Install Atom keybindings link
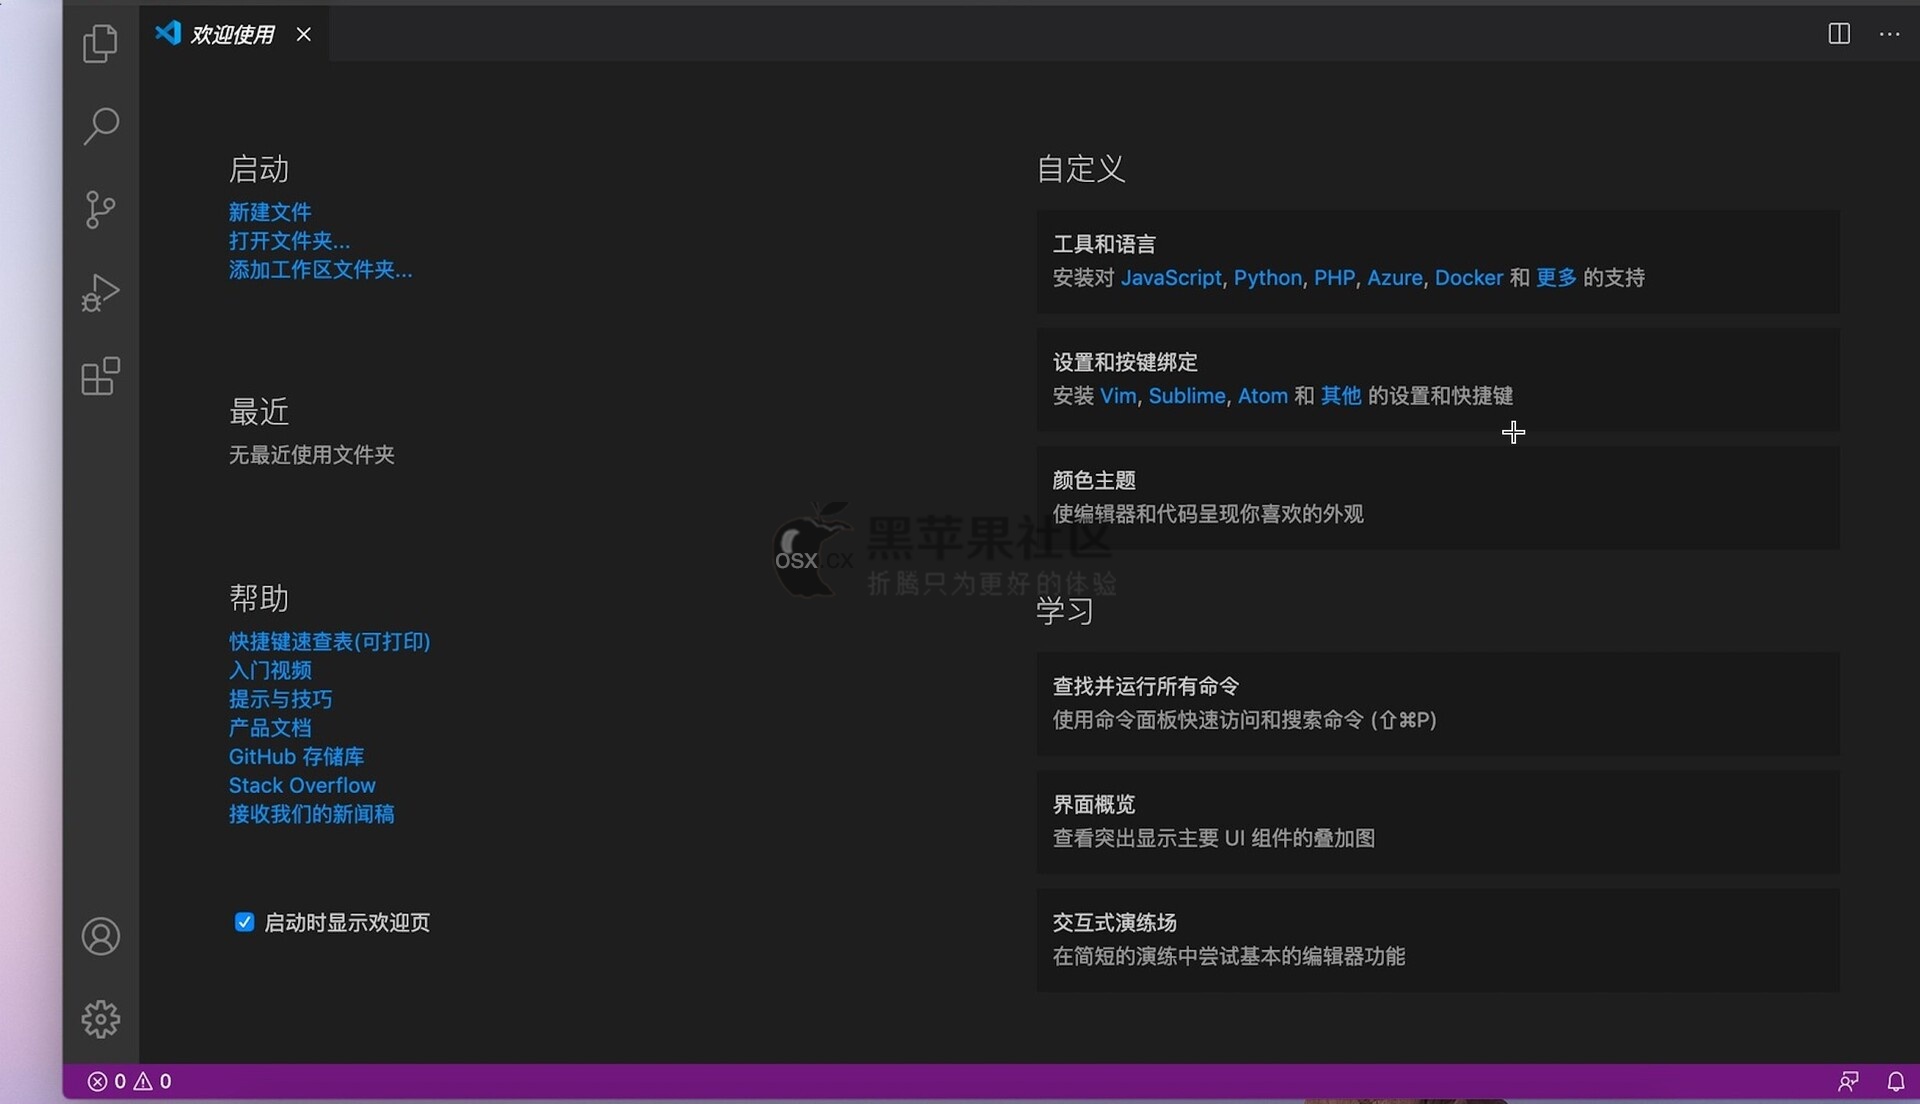Image resolution: width=1920 pixels, height=1104 pixels. 1262,396
